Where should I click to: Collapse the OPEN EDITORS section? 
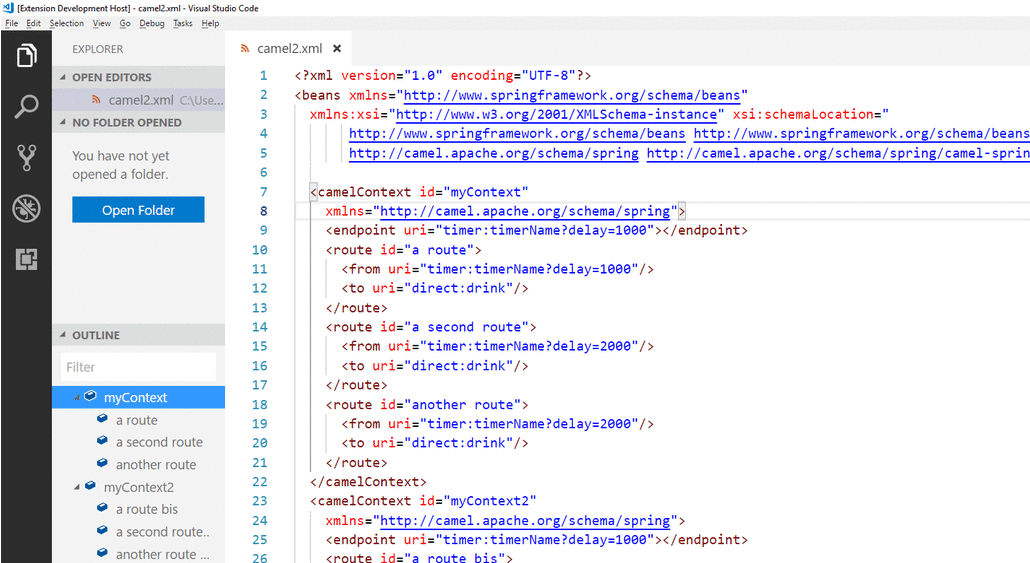coord(63,77)
